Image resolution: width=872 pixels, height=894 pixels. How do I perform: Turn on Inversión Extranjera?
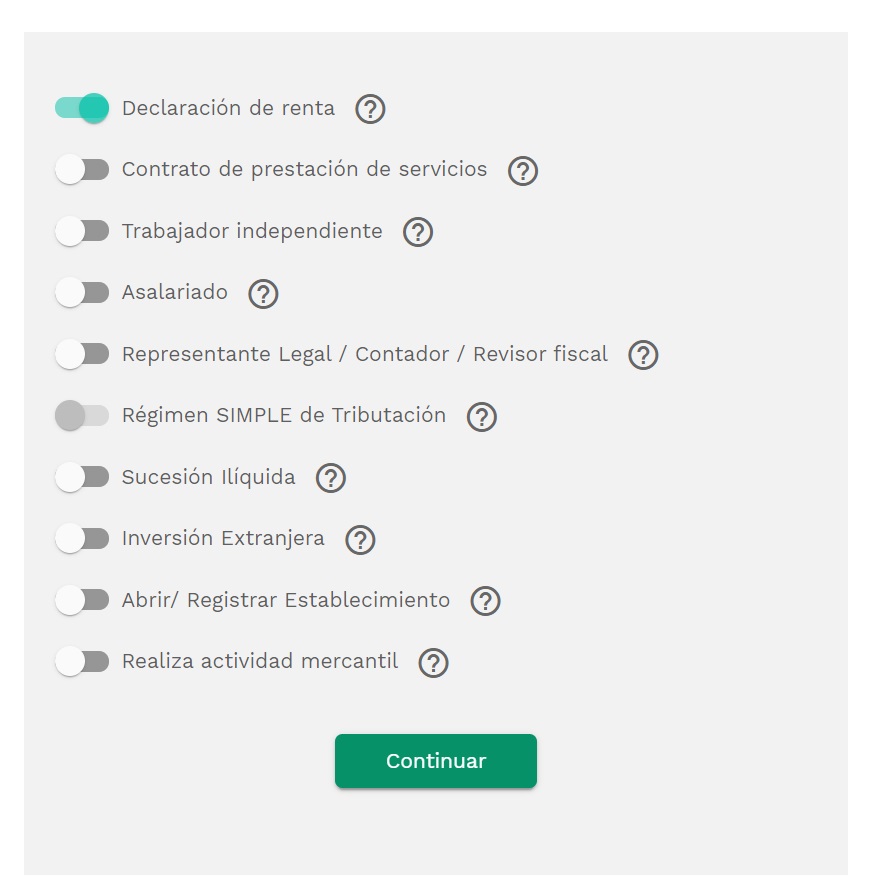click(83, 538)
